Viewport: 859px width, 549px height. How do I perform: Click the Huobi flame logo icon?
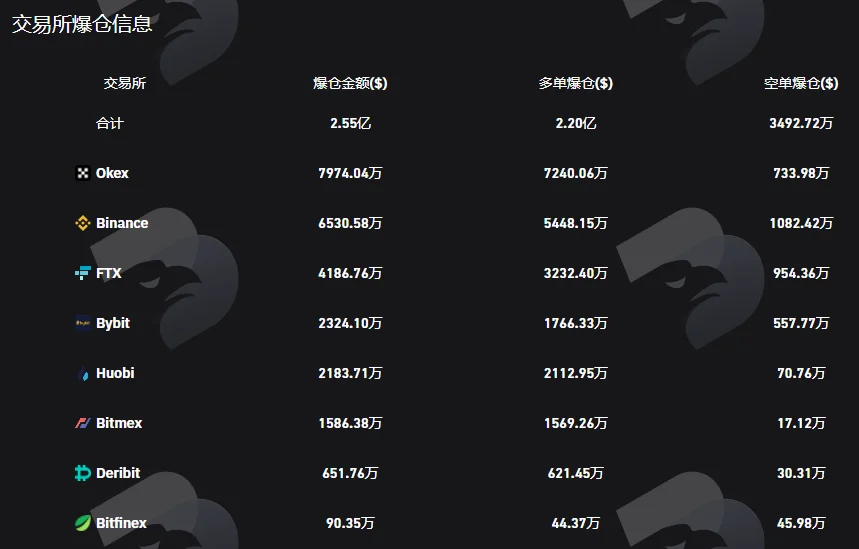pyautogui.click(x=83, y=373)
